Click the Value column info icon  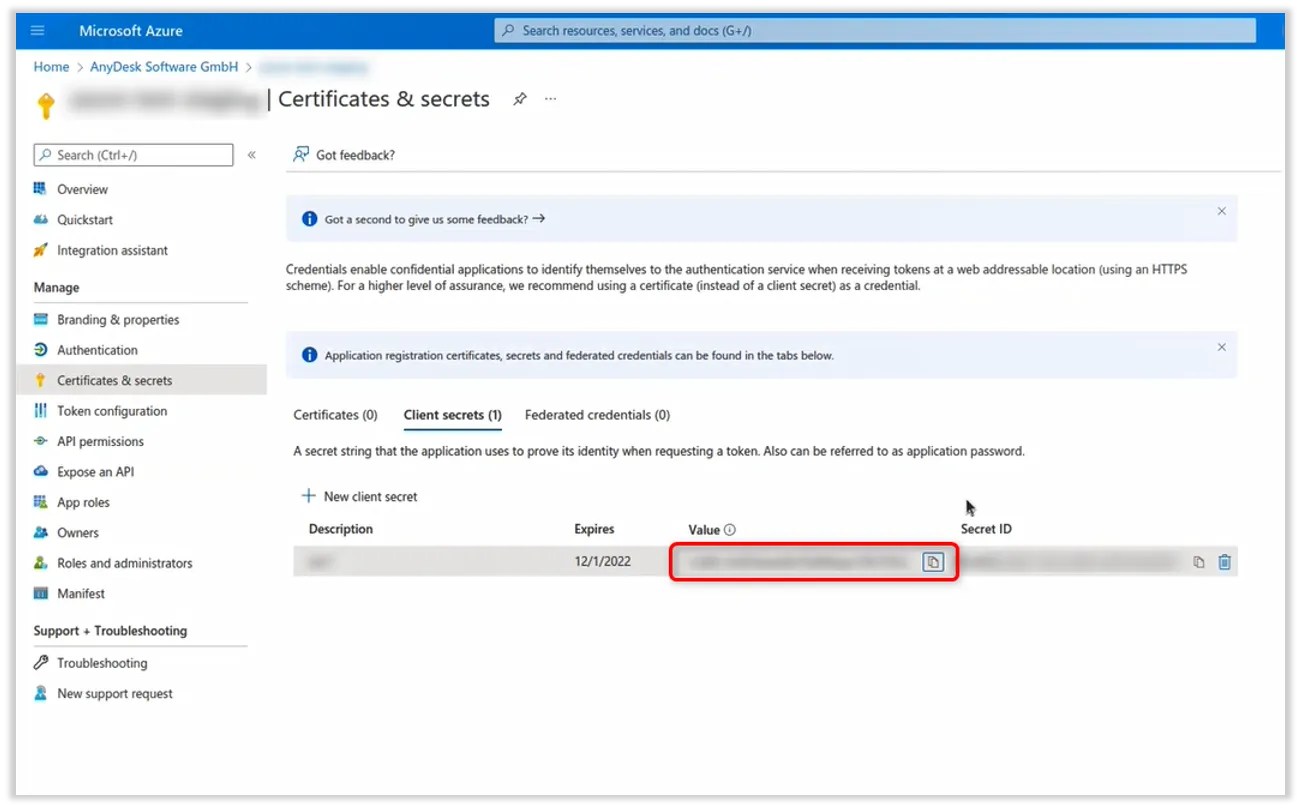click(730, 530)
